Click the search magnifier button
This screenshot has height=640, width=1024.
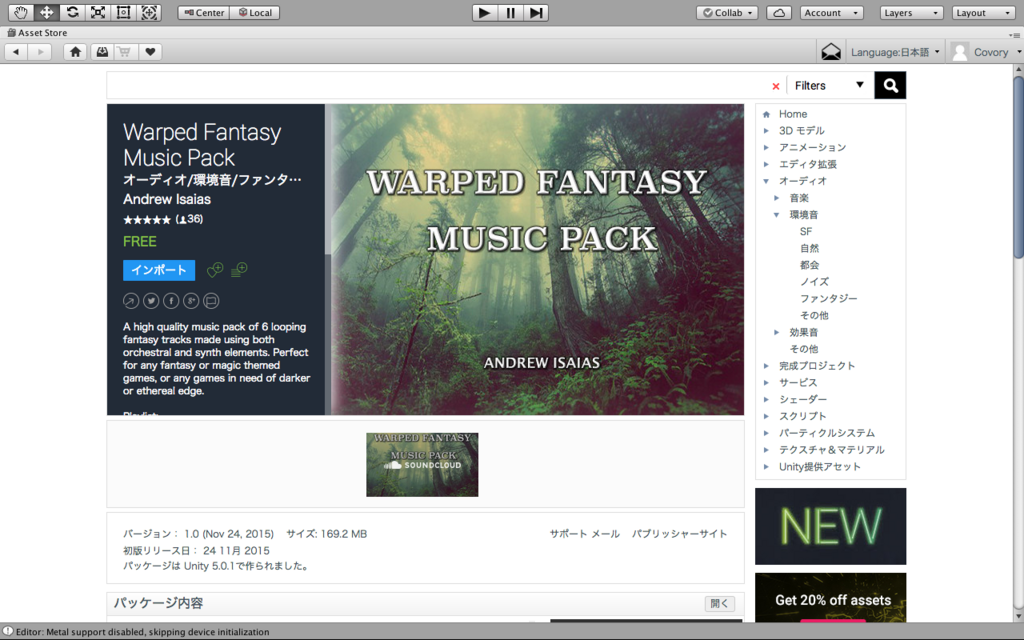(890, 86)
